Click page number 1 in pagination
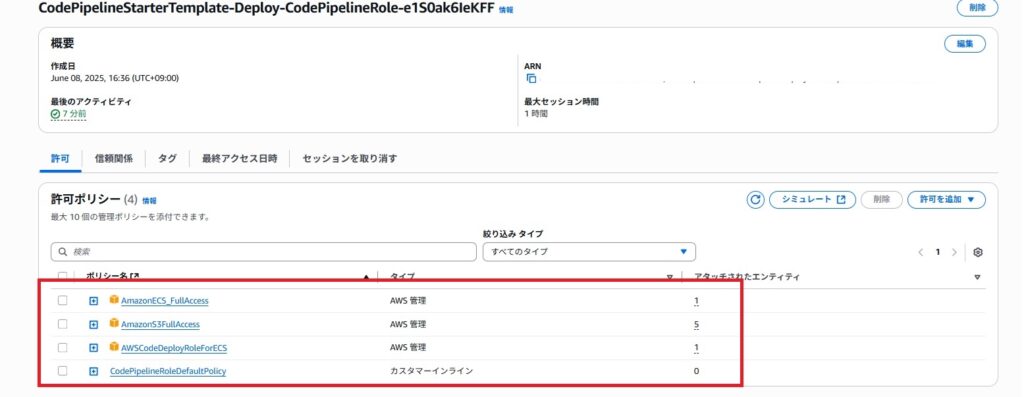1024x397 pixels. pyautogui.click(x=938, y=252)
